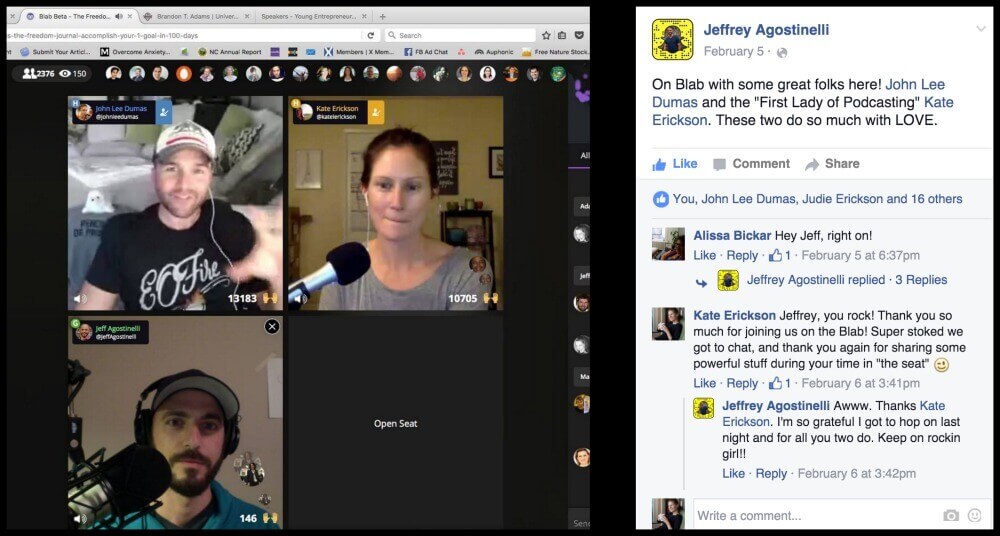Reply to Kate Erickson's comment
Image resolution: width=1000 pixels, height=536 pixels.
click(x=742, y=383)
